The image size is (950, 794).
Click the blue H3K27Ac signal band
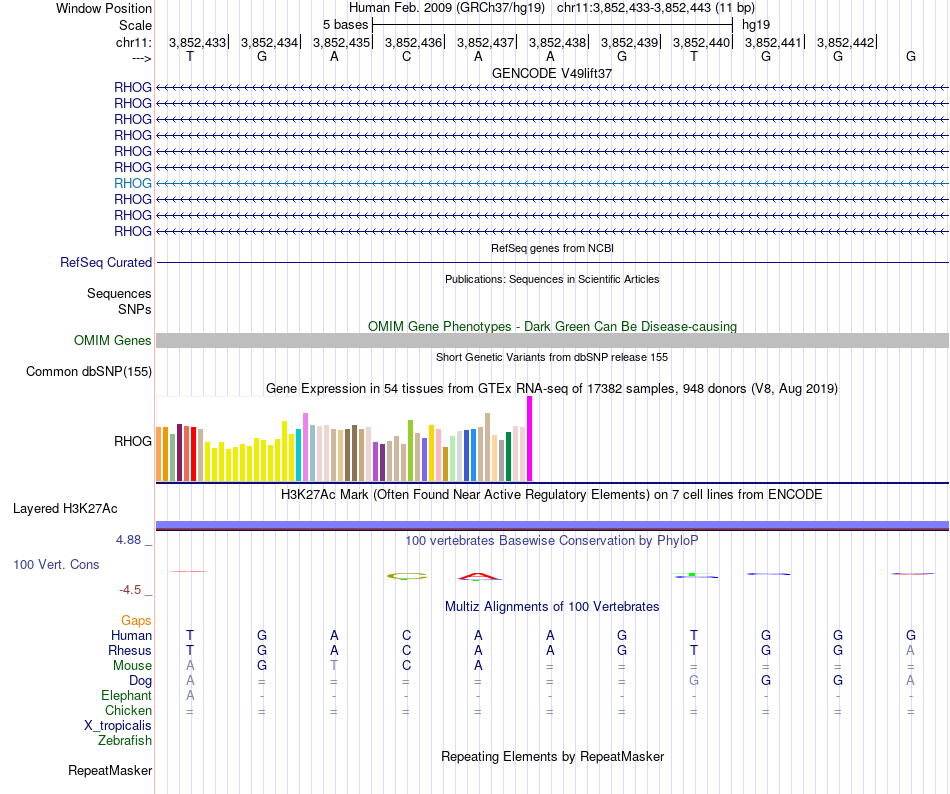point(552,524)
